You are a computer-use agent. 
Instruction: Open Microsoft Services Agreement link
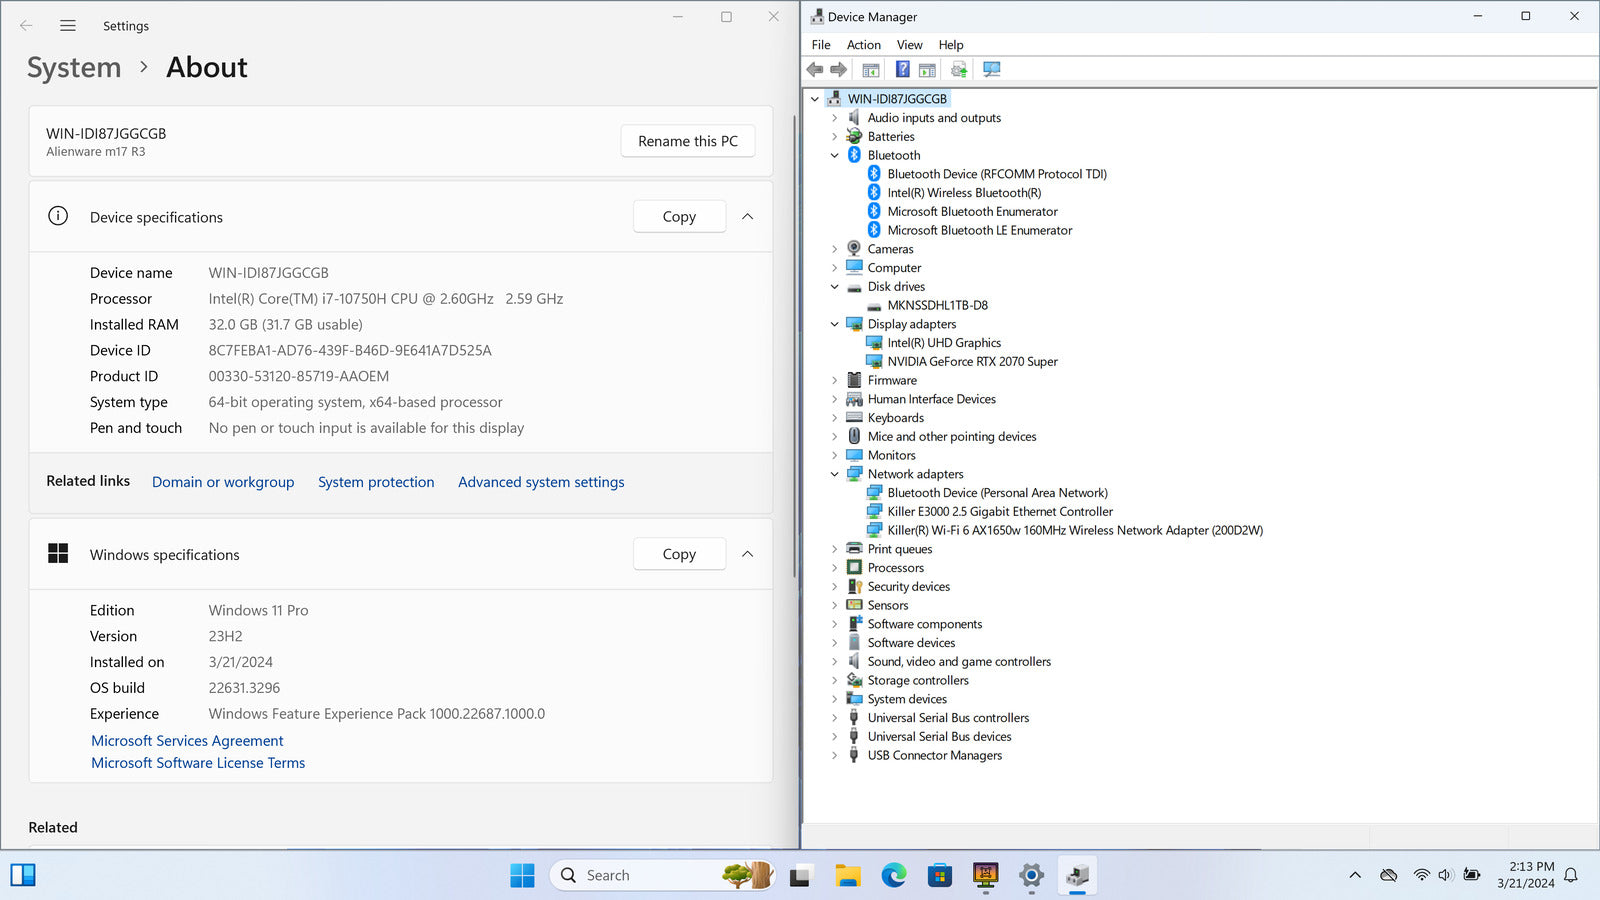[x=187, y=741]
